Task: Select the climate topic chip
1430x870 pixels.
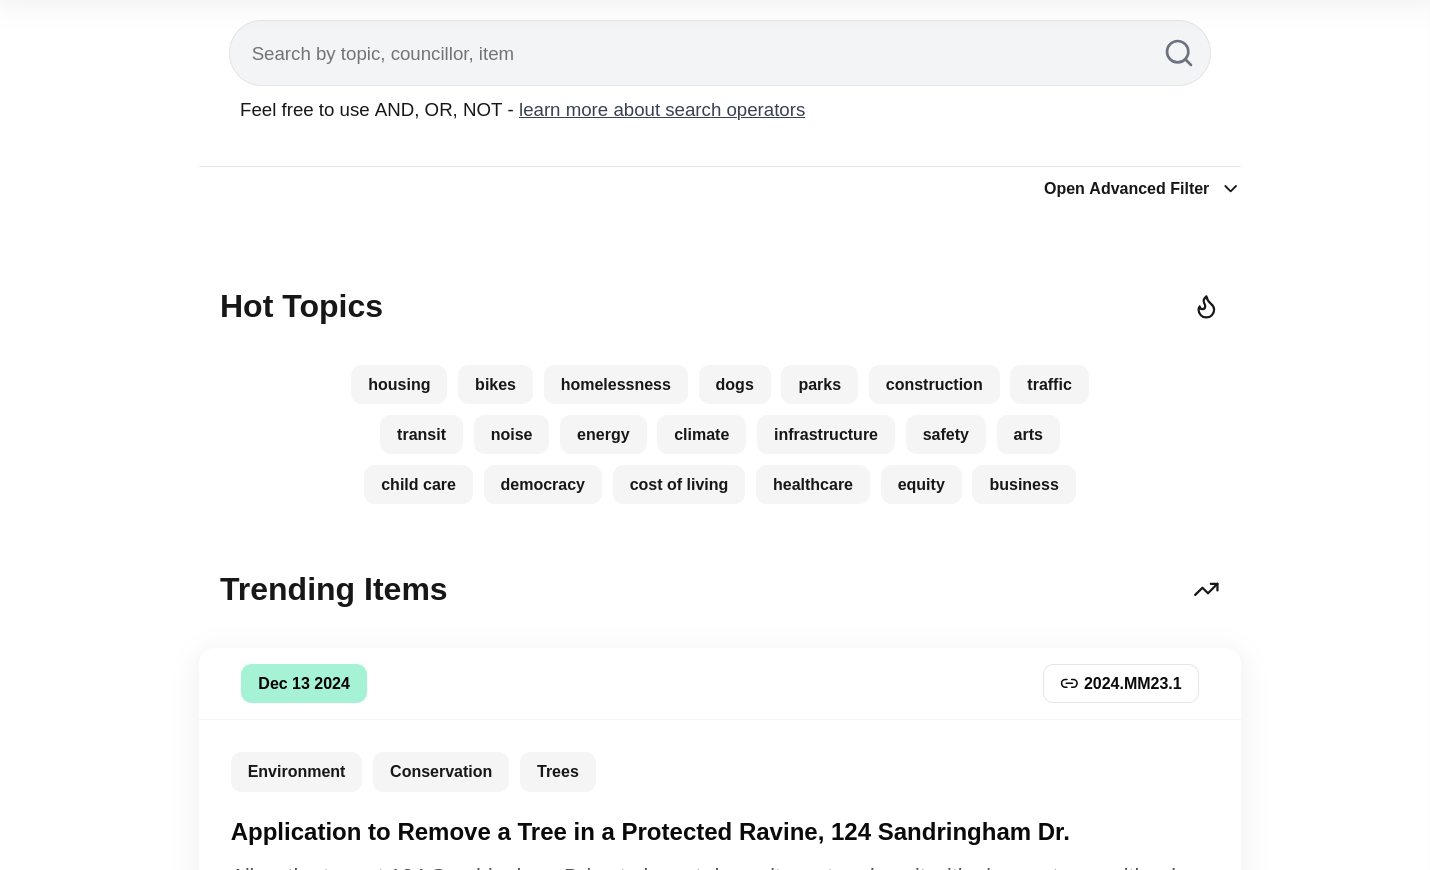Action: [x=701, y=434]
